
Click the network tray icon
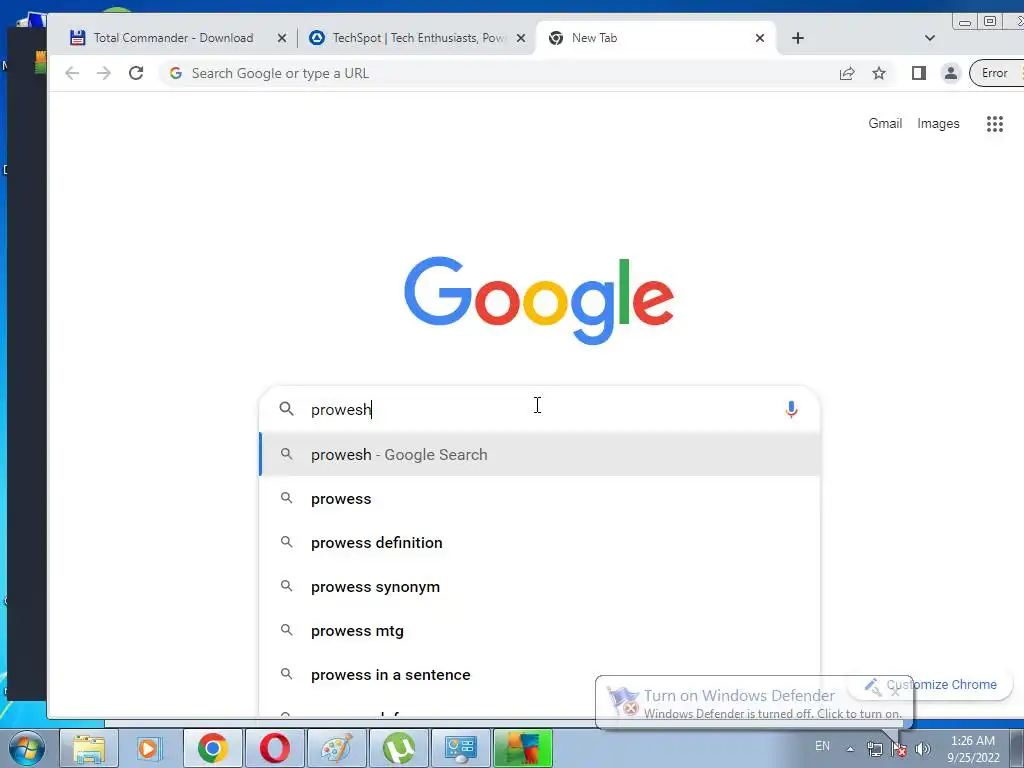click(874, 748)
